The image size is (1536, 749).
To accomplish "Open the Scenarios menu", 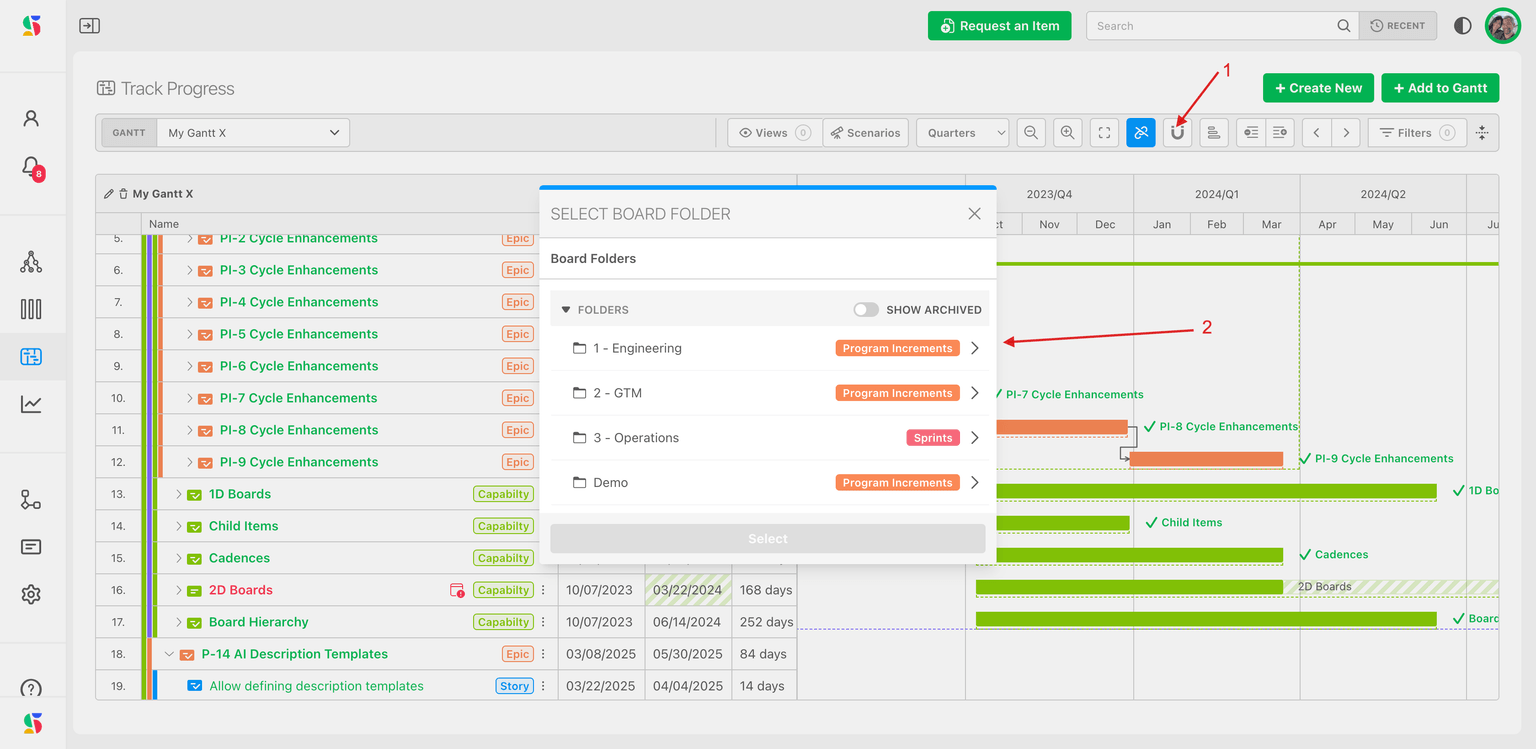I will tap(865, 132).
